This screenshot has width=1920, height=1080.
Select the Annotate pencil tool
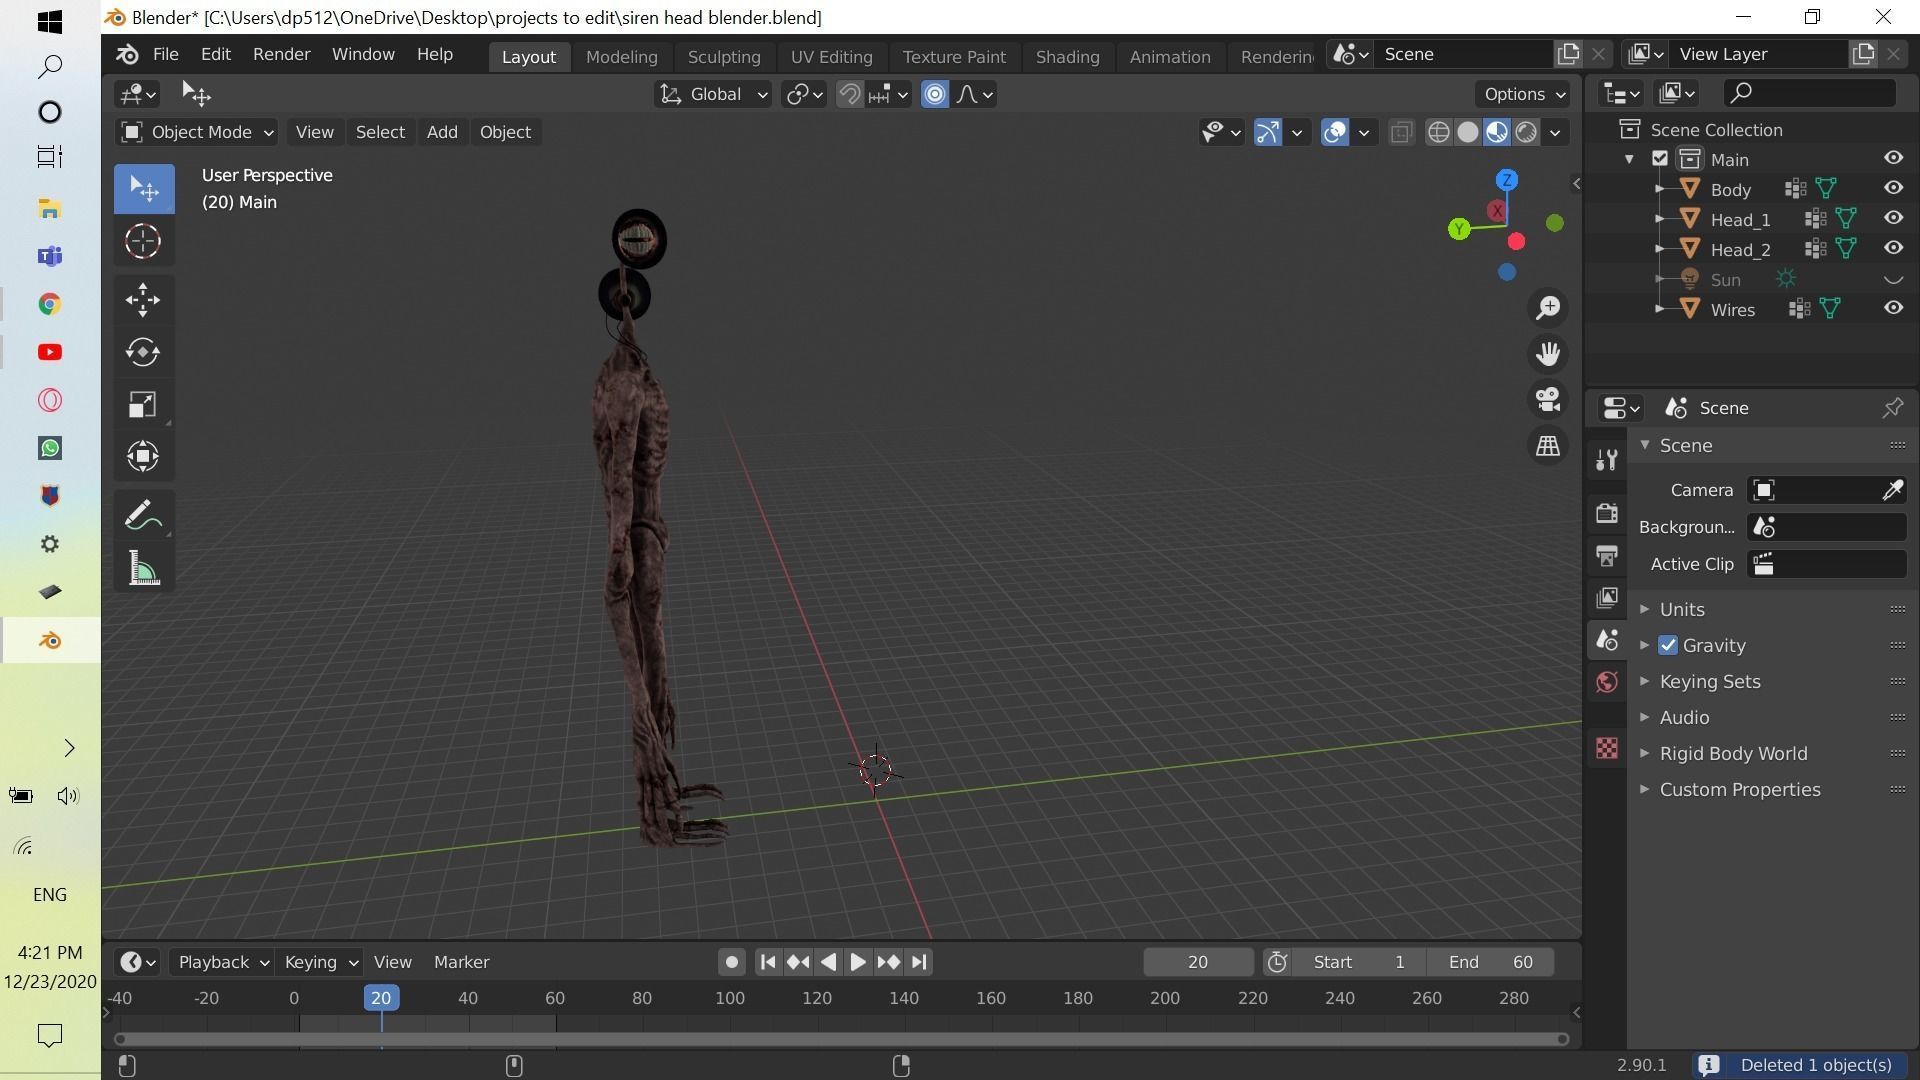click(144, 516)
